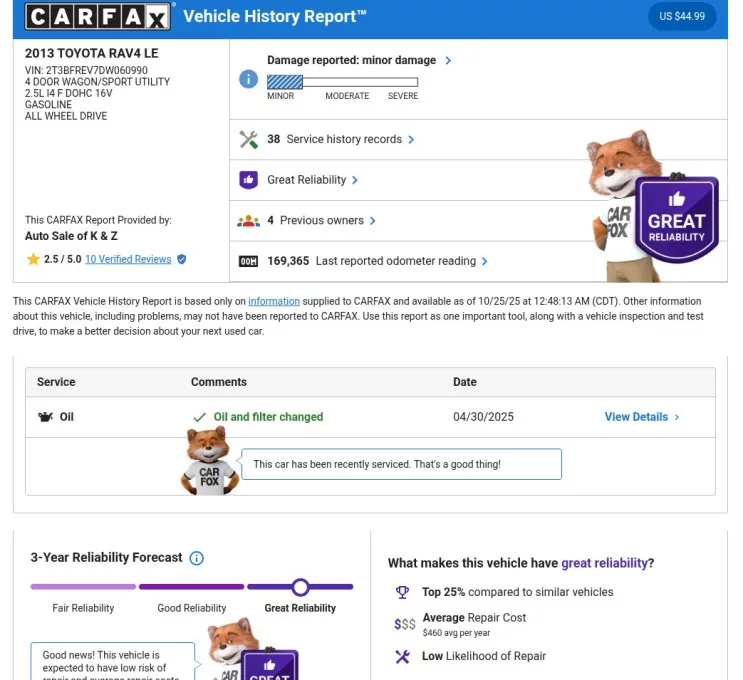Click the yellow star rating icon
Image resolution: width=743 pixels, height=680 pixels.
pos(33,259)
